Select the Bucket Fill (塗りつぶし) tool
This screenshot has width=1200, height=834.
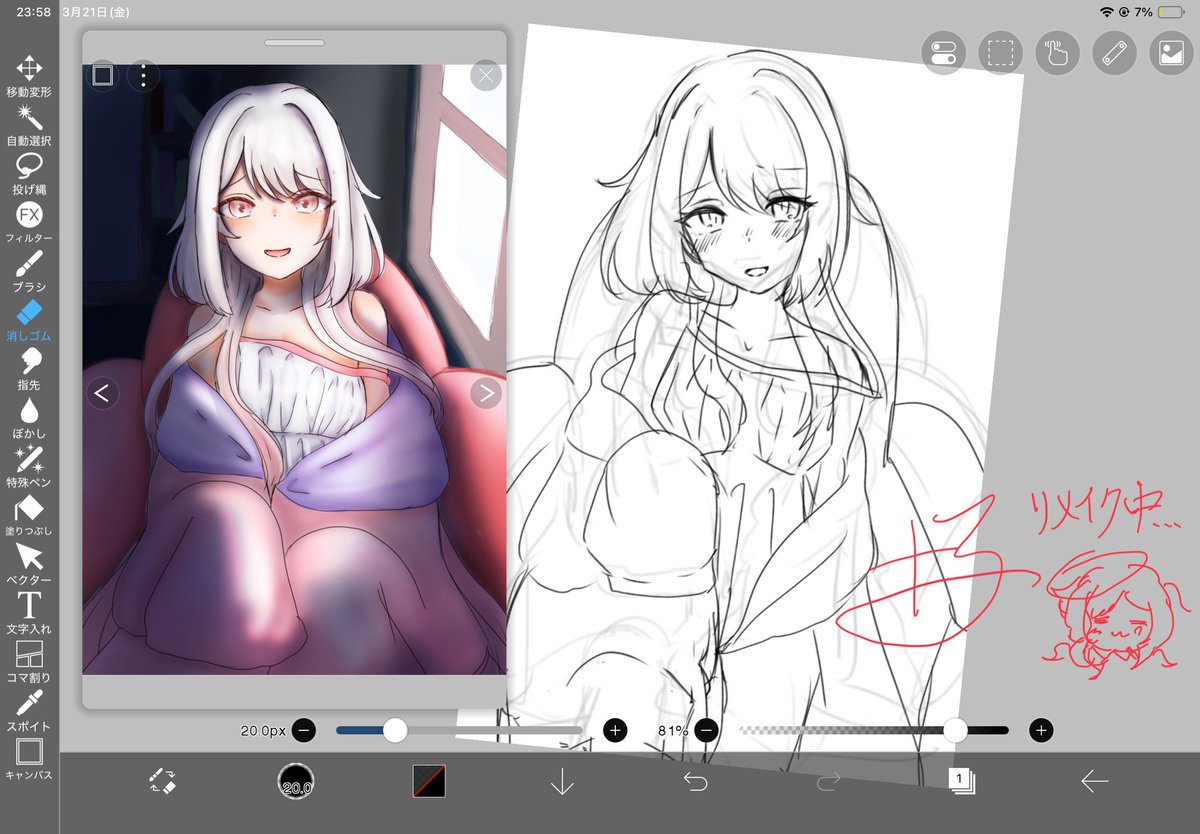(29, 516)
